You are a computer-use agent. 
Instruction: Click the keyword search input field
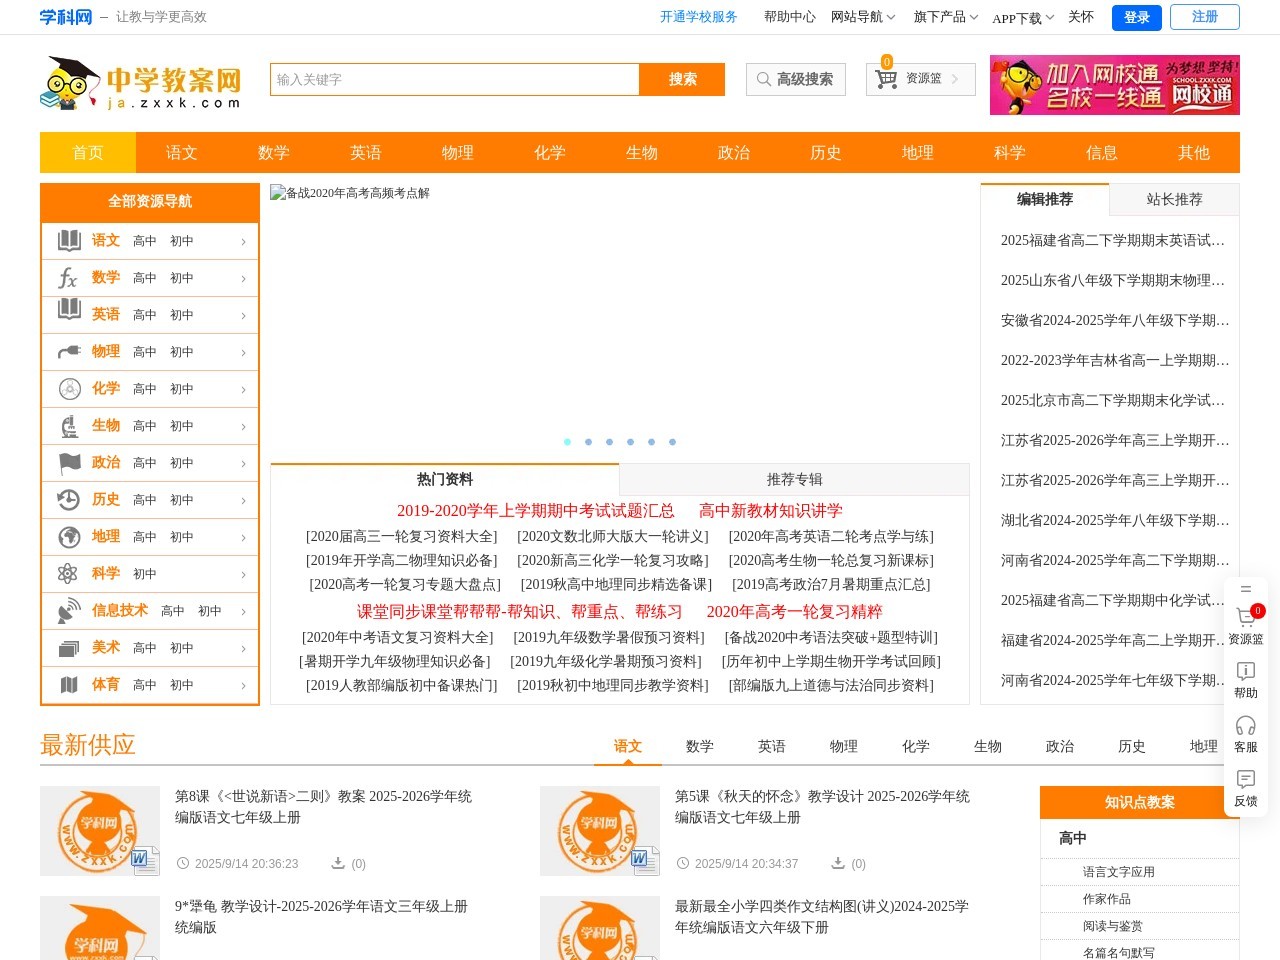450,79
